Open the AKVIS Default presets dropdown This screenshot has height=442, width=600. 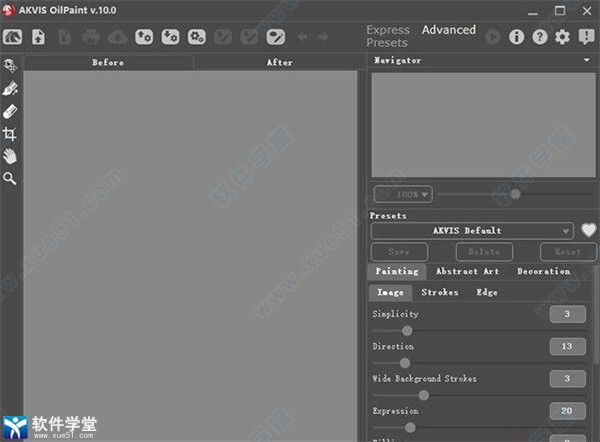tap(472, 231)
